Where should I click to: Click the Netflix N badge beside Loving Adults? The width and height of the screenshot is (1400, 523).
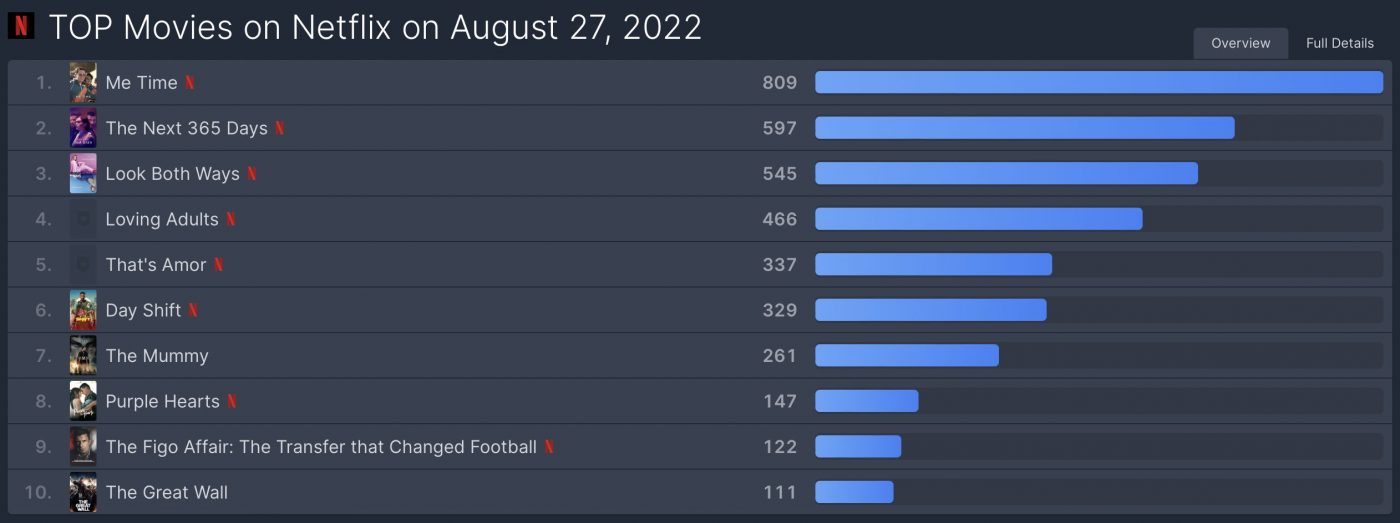(x=231, y=219)
